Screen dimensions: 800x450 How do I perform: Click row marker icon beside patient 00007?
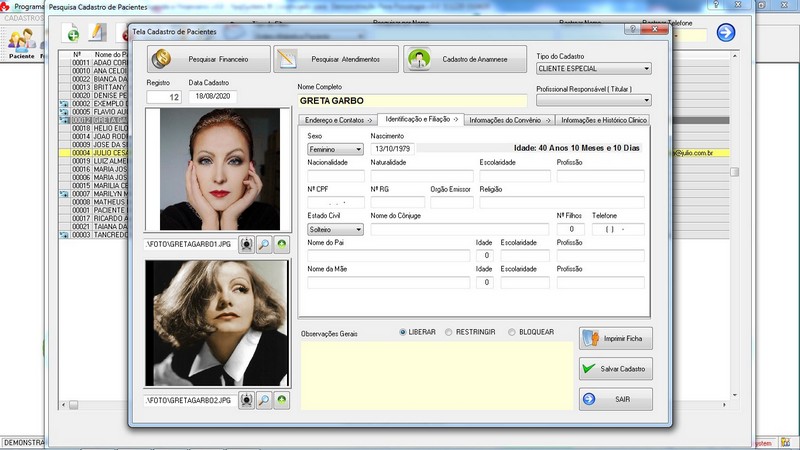(x=64, y=194)
